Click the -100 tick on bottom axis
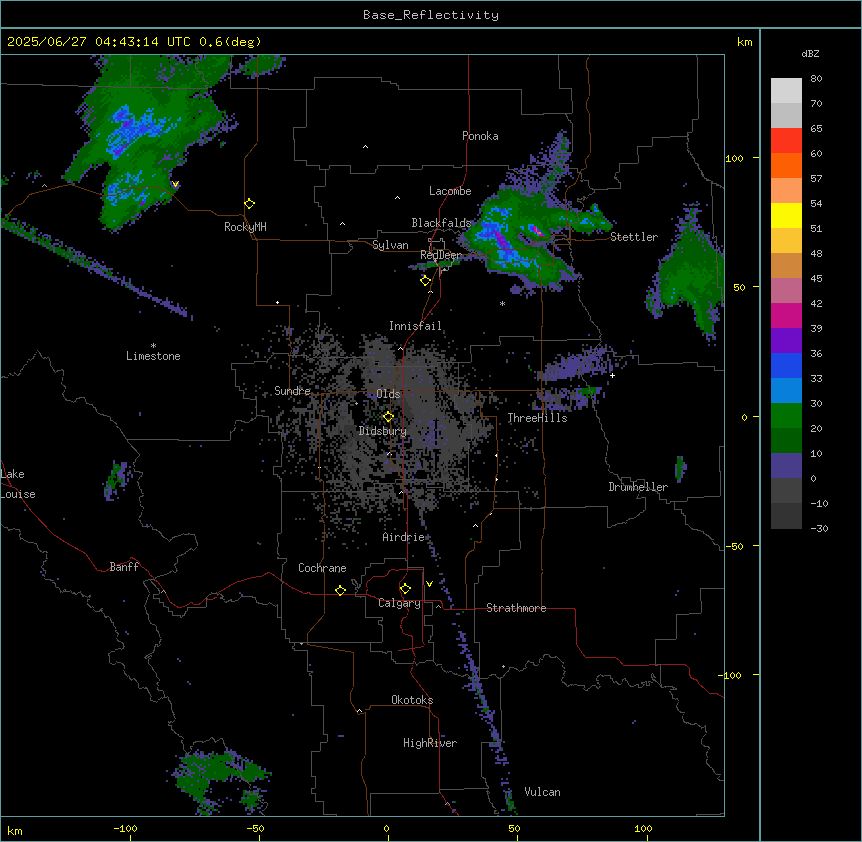The height and width of the screenshot is (842, 862). pyautogui.click(x=125, y=828)
